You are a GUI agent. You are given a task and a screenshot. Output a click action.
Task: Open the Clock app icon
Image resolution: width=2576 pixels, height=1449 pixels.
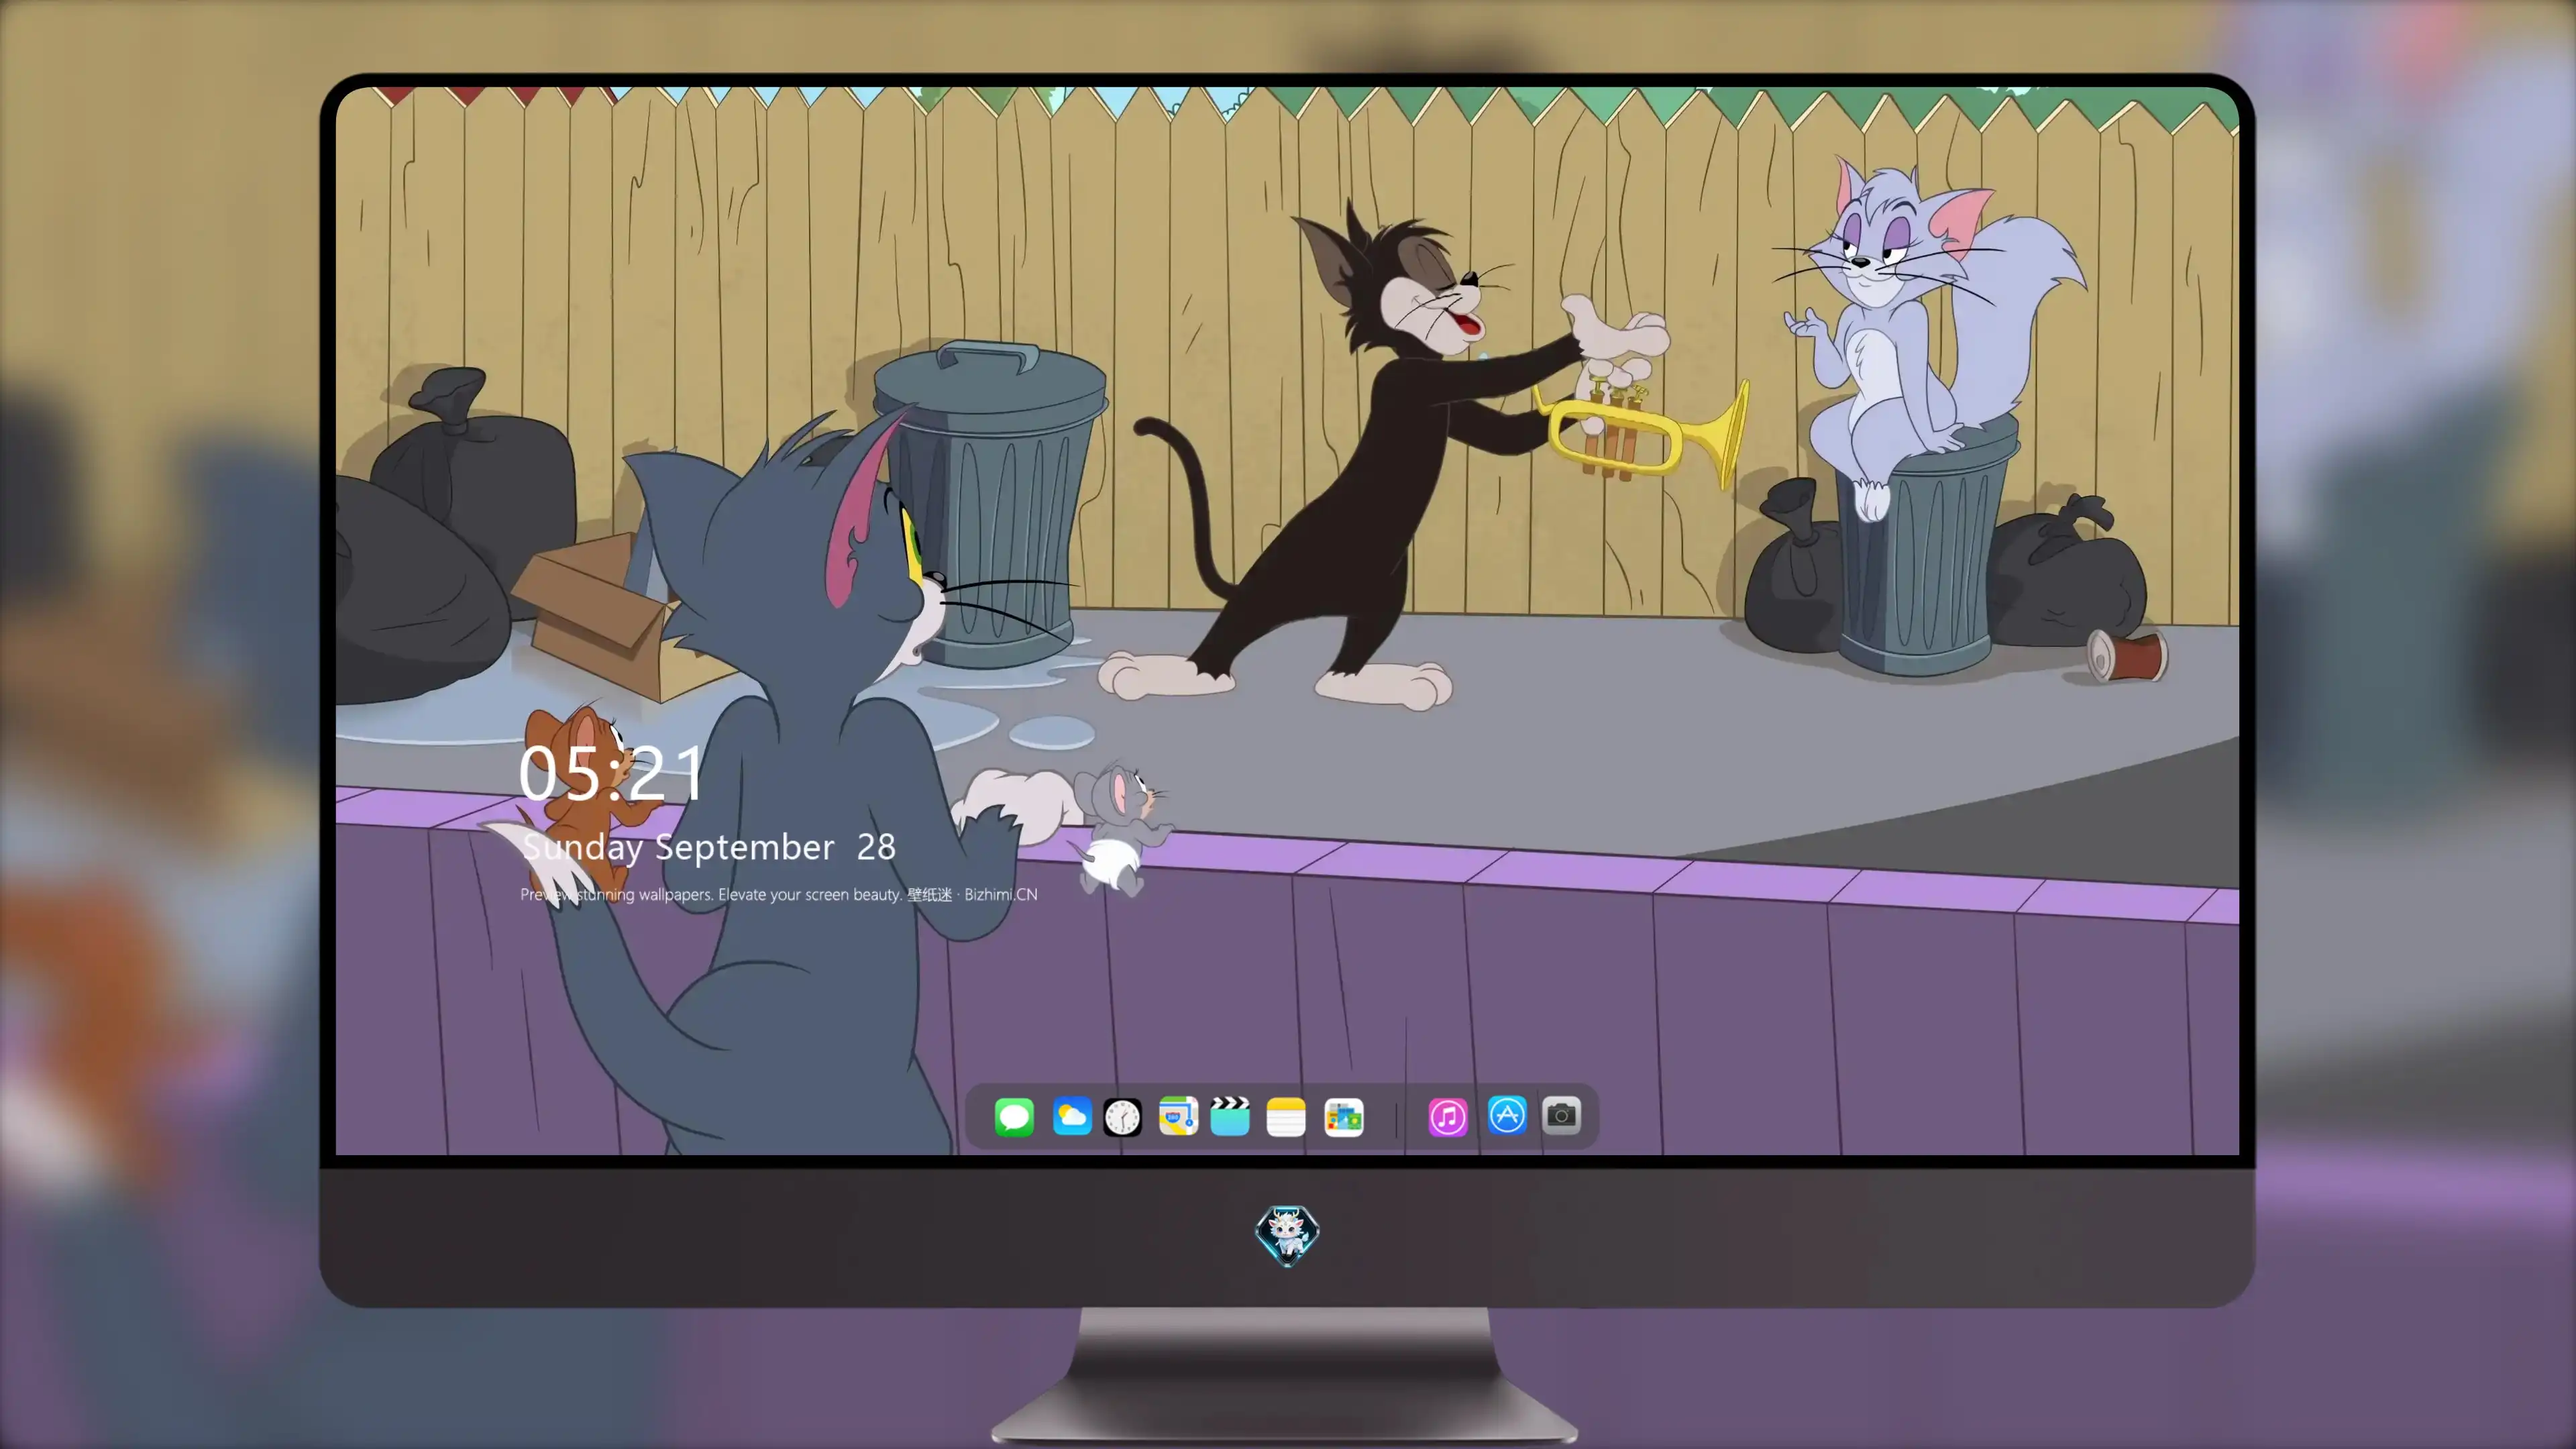1122,1117
